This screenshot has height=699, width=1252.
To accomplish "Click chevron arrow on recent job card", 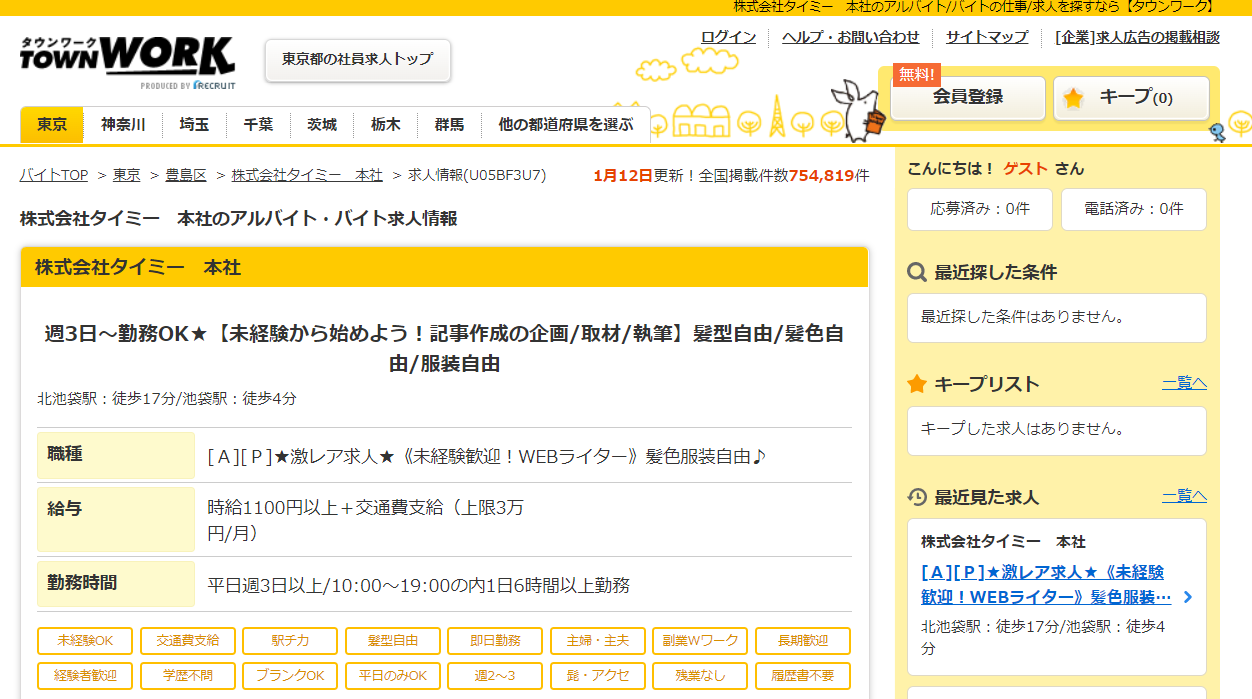I will (1187, 597).
